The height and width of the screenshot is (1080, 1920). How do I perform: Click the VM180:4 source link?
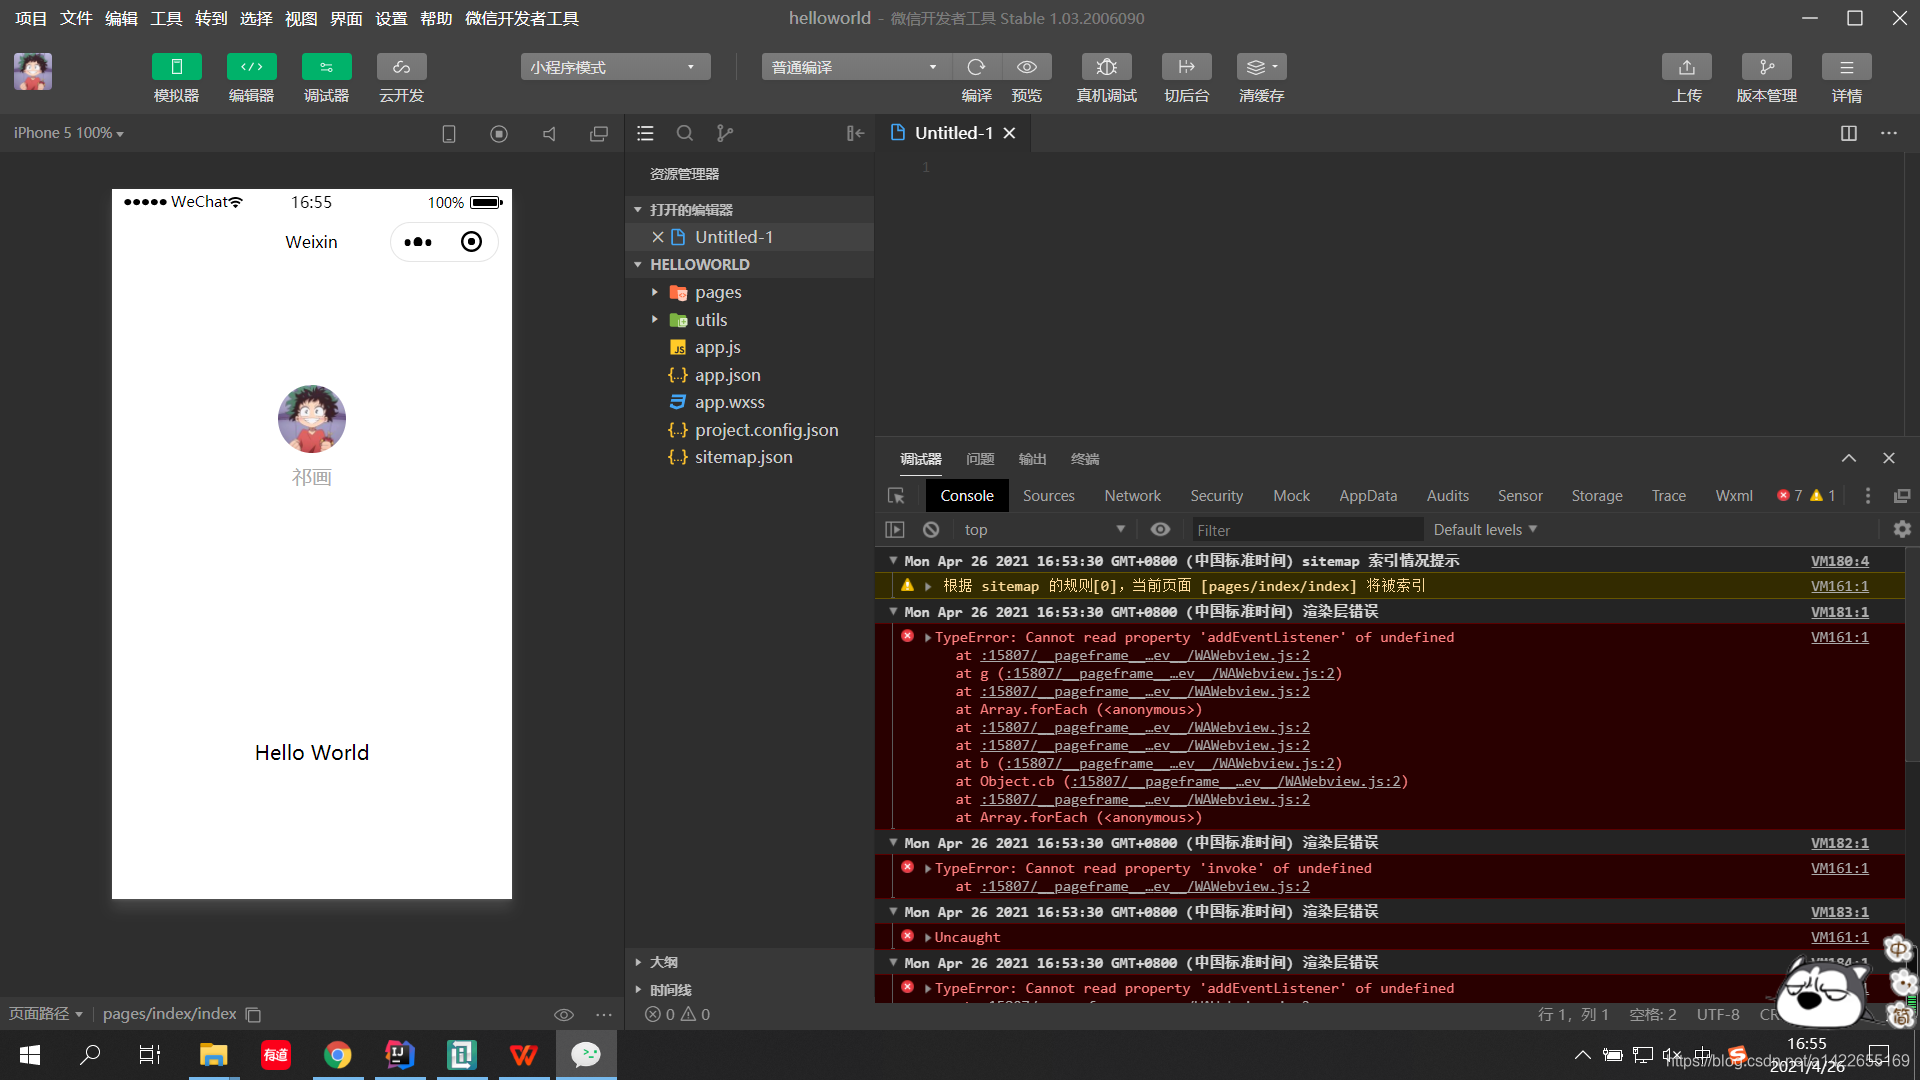point(1839,561)
